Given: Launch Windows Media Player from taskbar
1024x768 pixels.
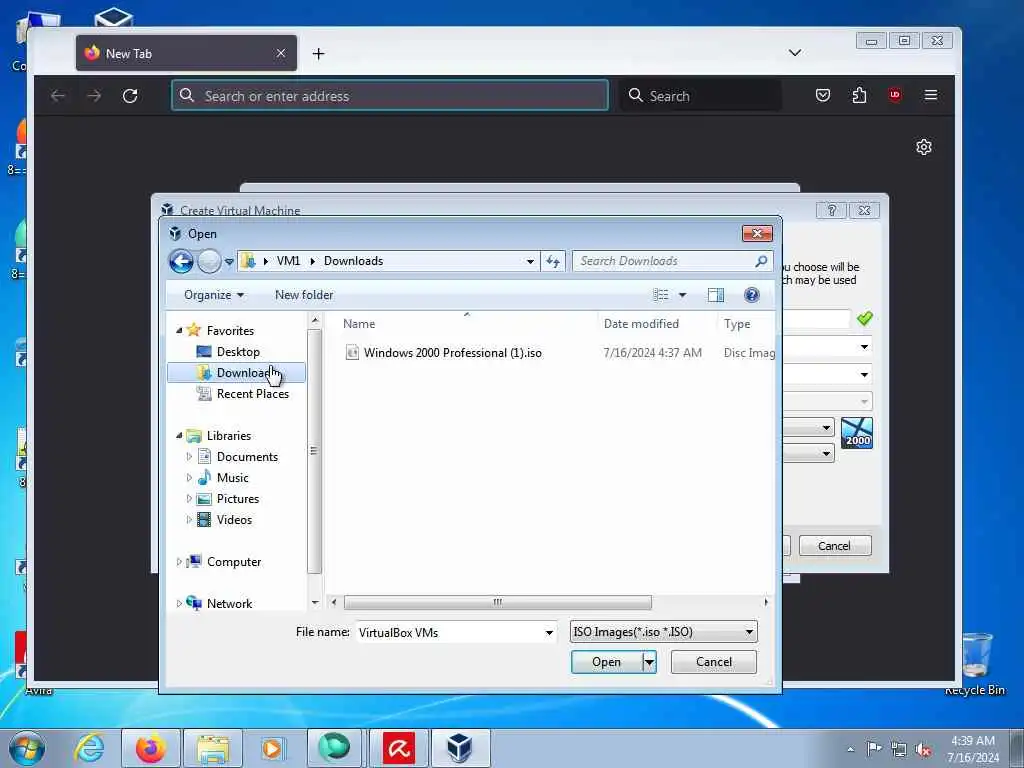Looking at the screenshot, I should point(272,748).
